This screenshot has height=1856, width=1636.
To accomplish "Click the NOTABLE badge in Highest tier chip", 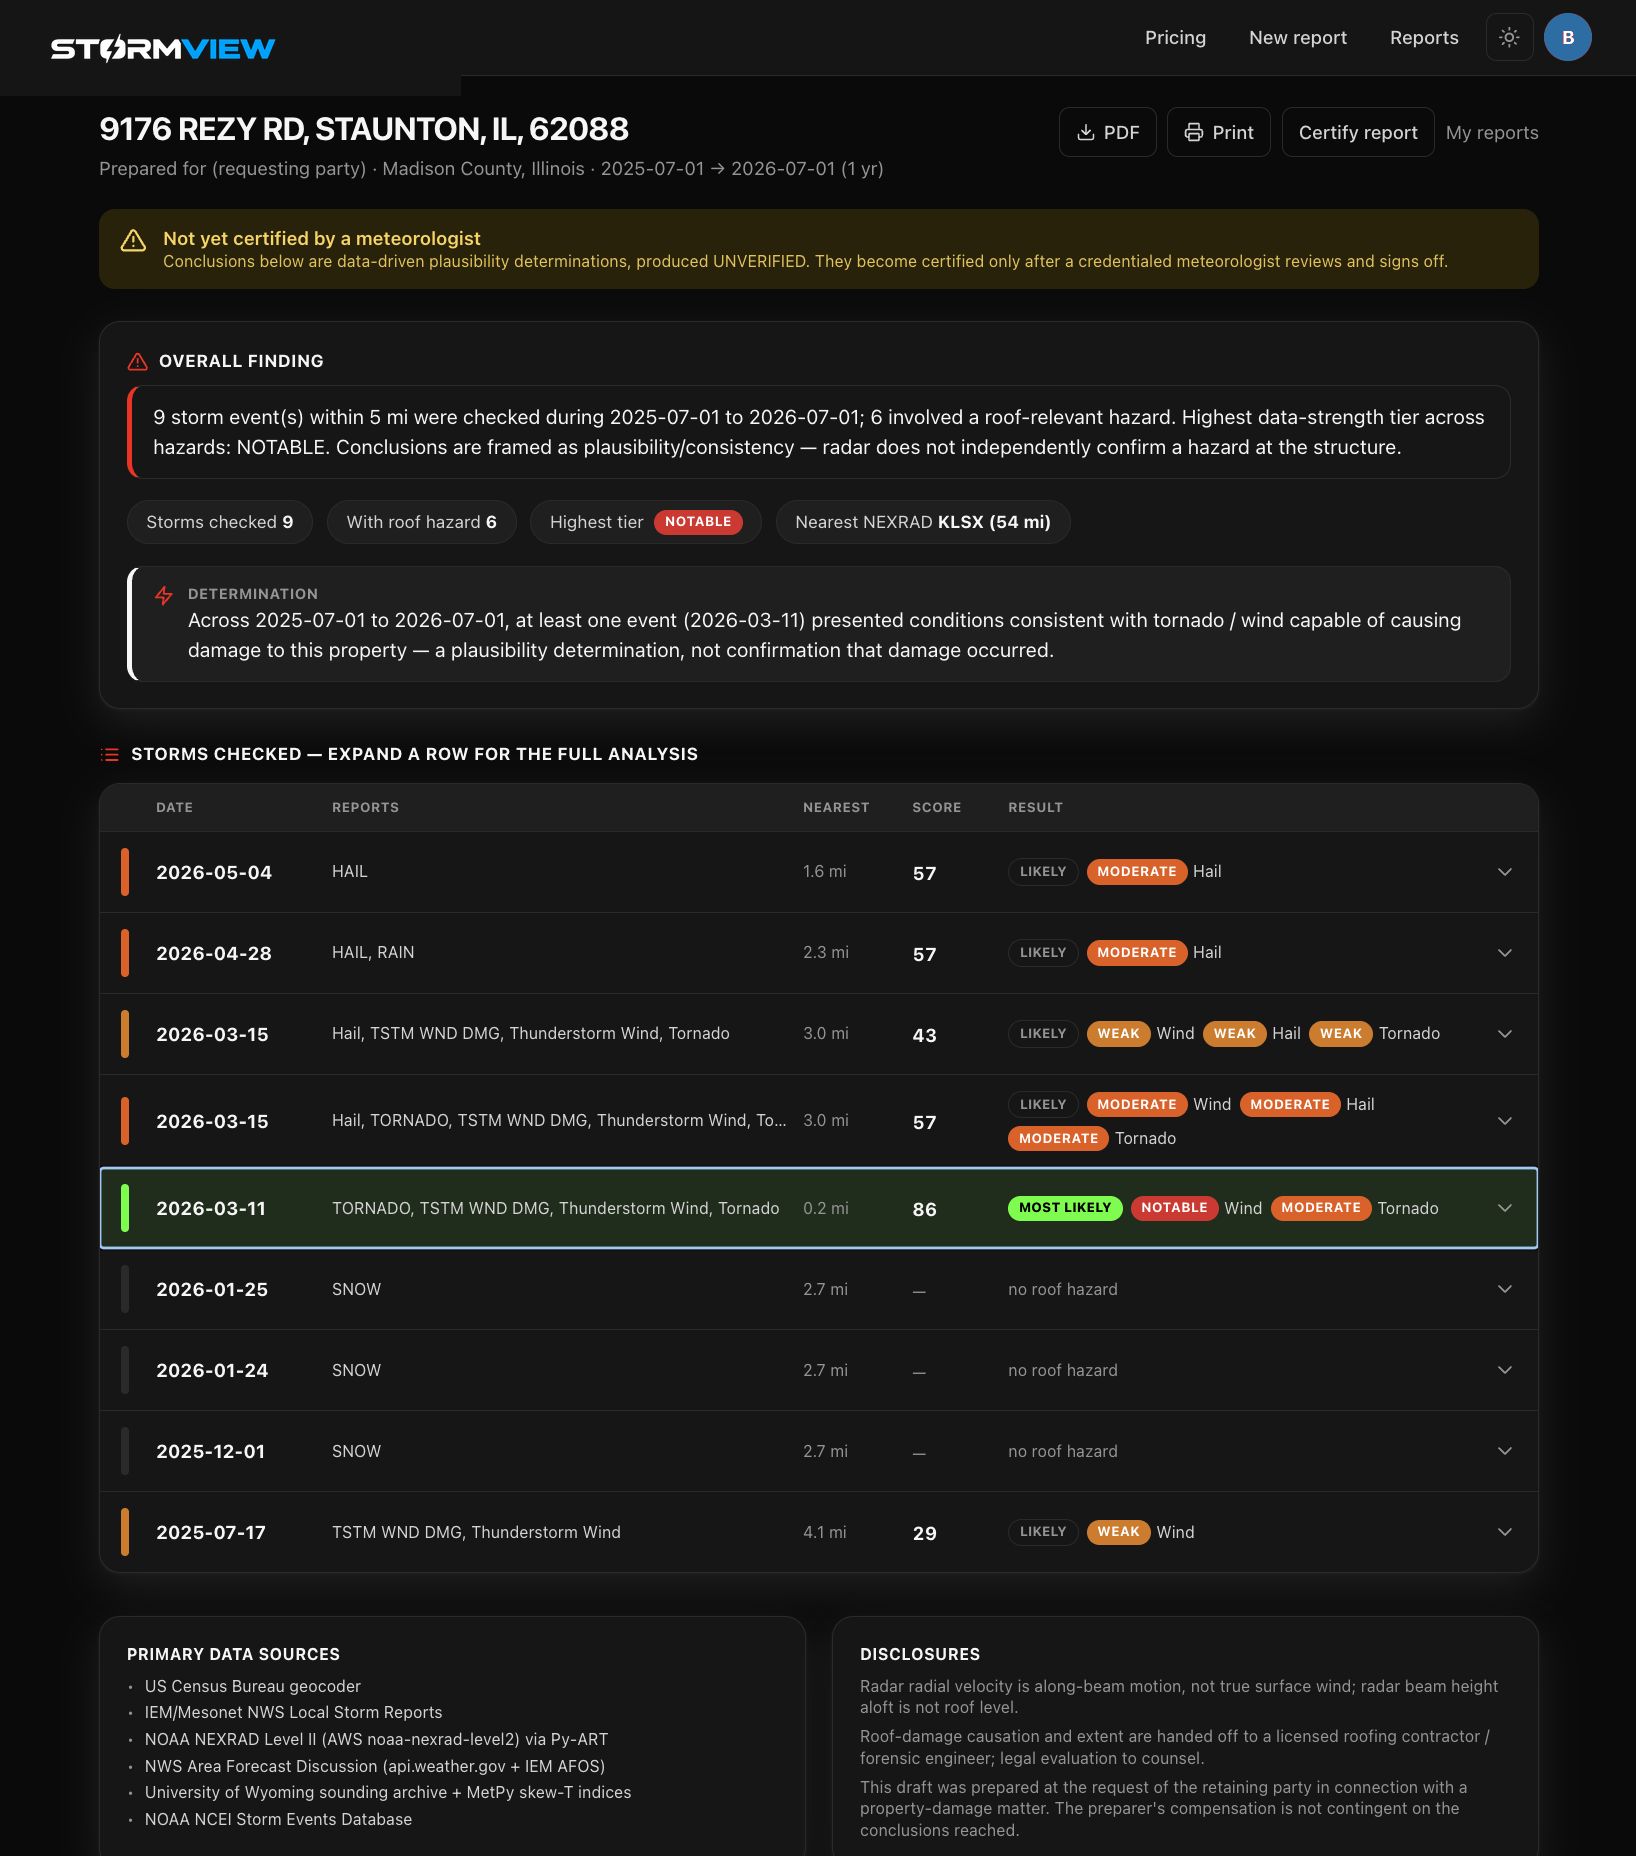I will (x=698, y=522).
